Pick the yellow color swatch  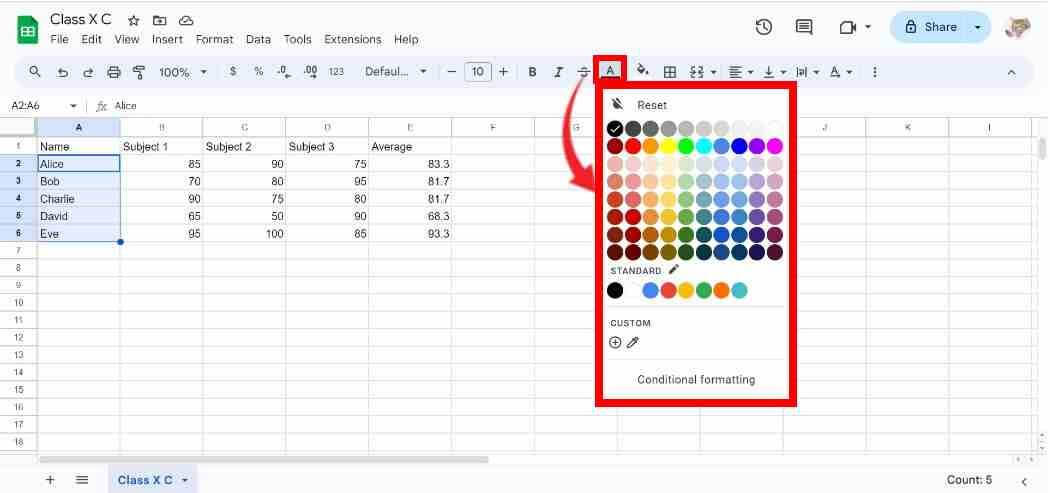coord(668,146)
